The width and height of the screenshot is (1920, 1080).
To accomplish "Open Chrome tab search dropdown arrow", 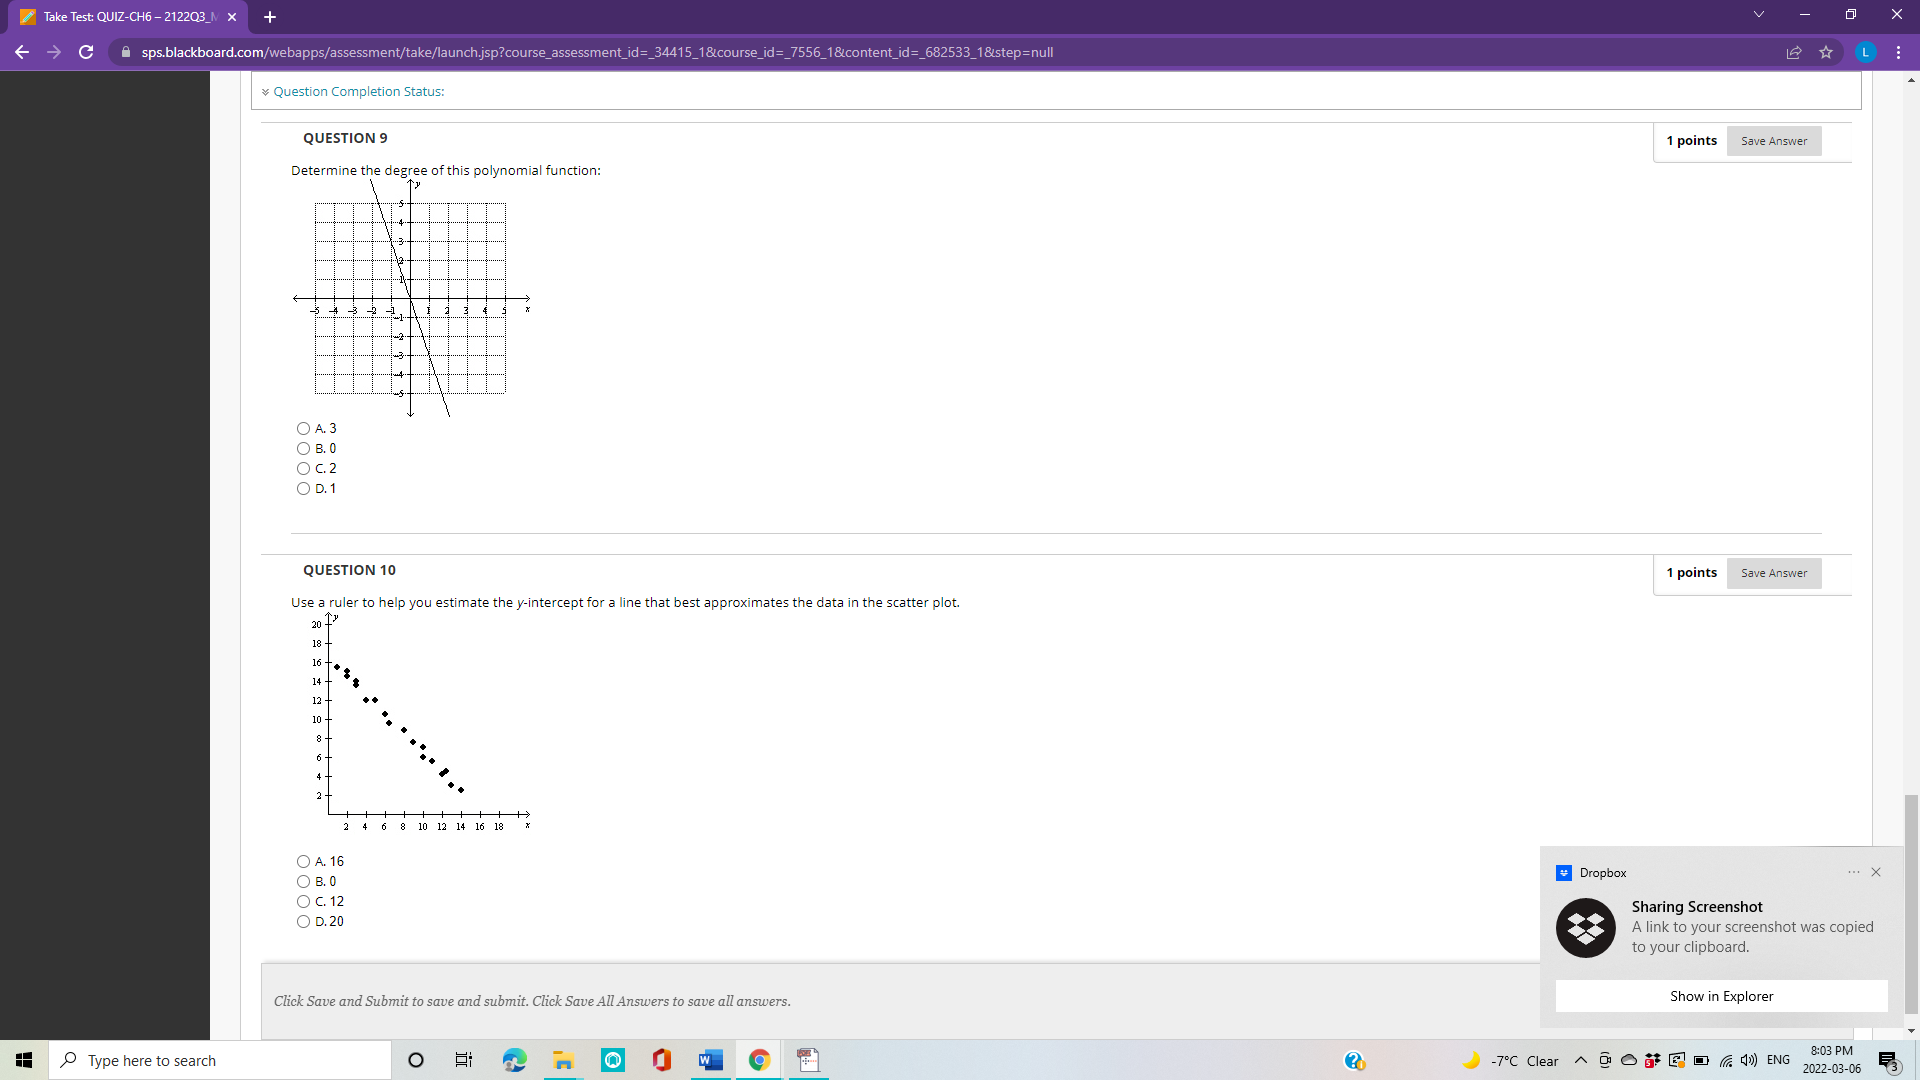I will (1759, 15).
